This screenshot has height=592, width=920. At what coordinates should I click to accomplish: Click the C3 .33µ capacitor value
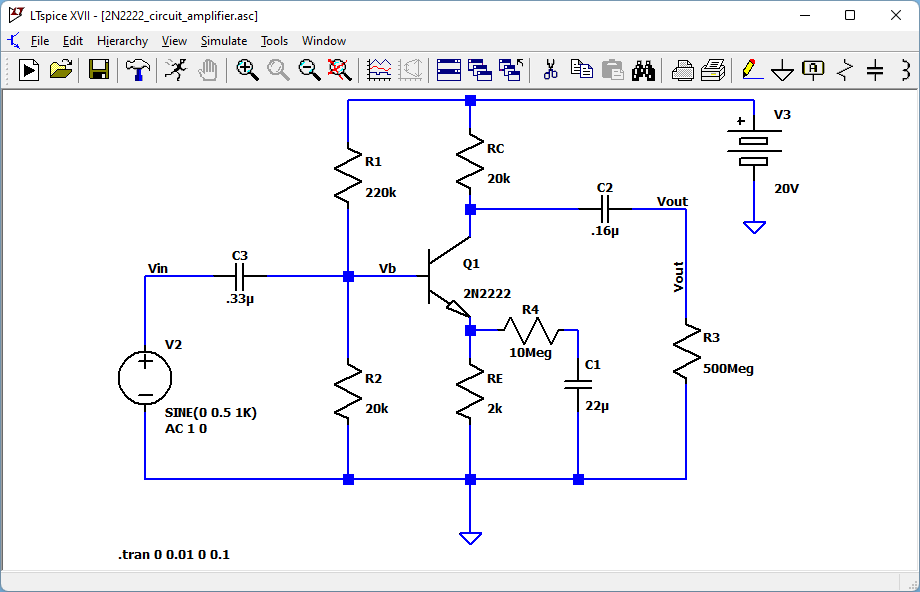pyautogui.click(x=240, y=299)
